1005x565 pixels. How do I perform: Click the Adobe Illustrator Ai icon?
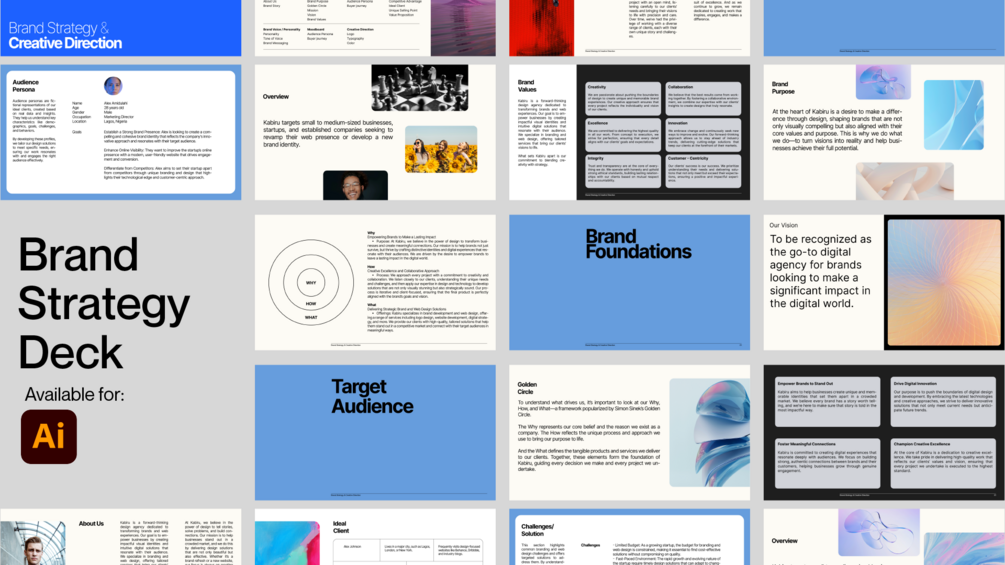49,437
